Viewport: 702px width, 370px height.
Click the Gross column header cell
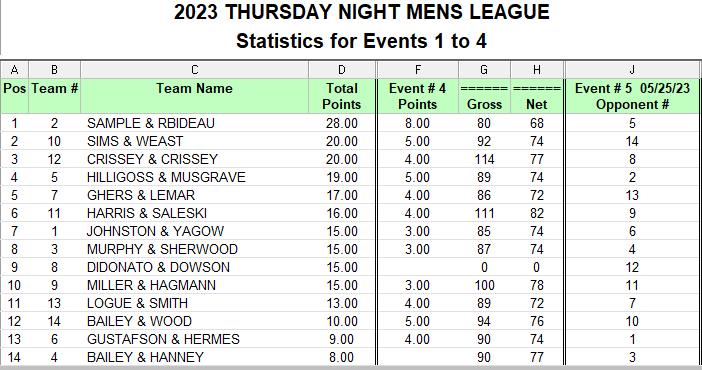484,96
